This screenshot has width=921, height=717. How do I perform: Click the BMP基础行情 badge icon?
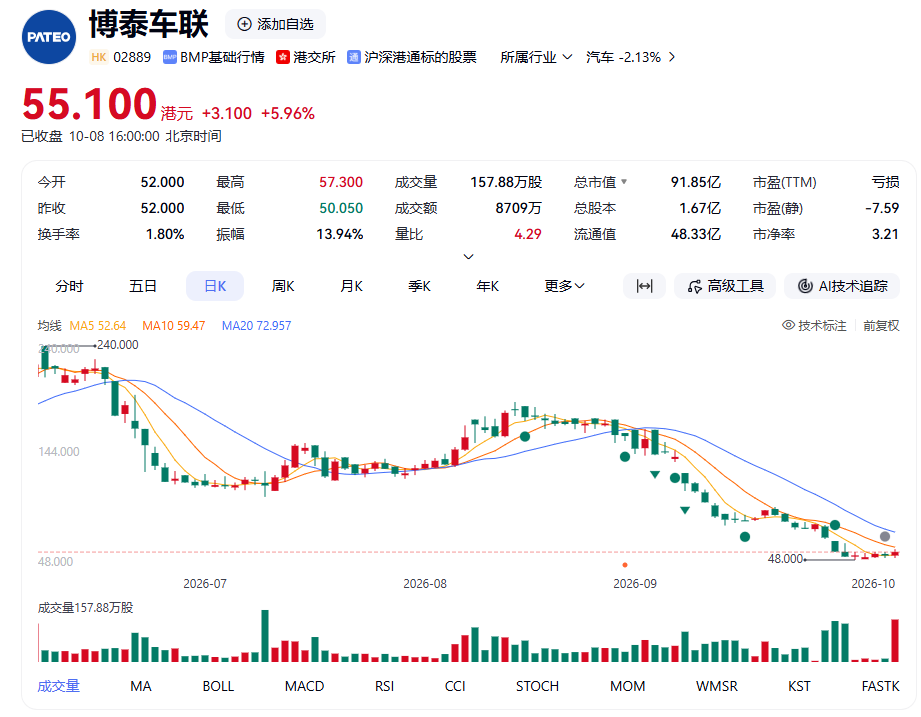(x=170, y=57)
